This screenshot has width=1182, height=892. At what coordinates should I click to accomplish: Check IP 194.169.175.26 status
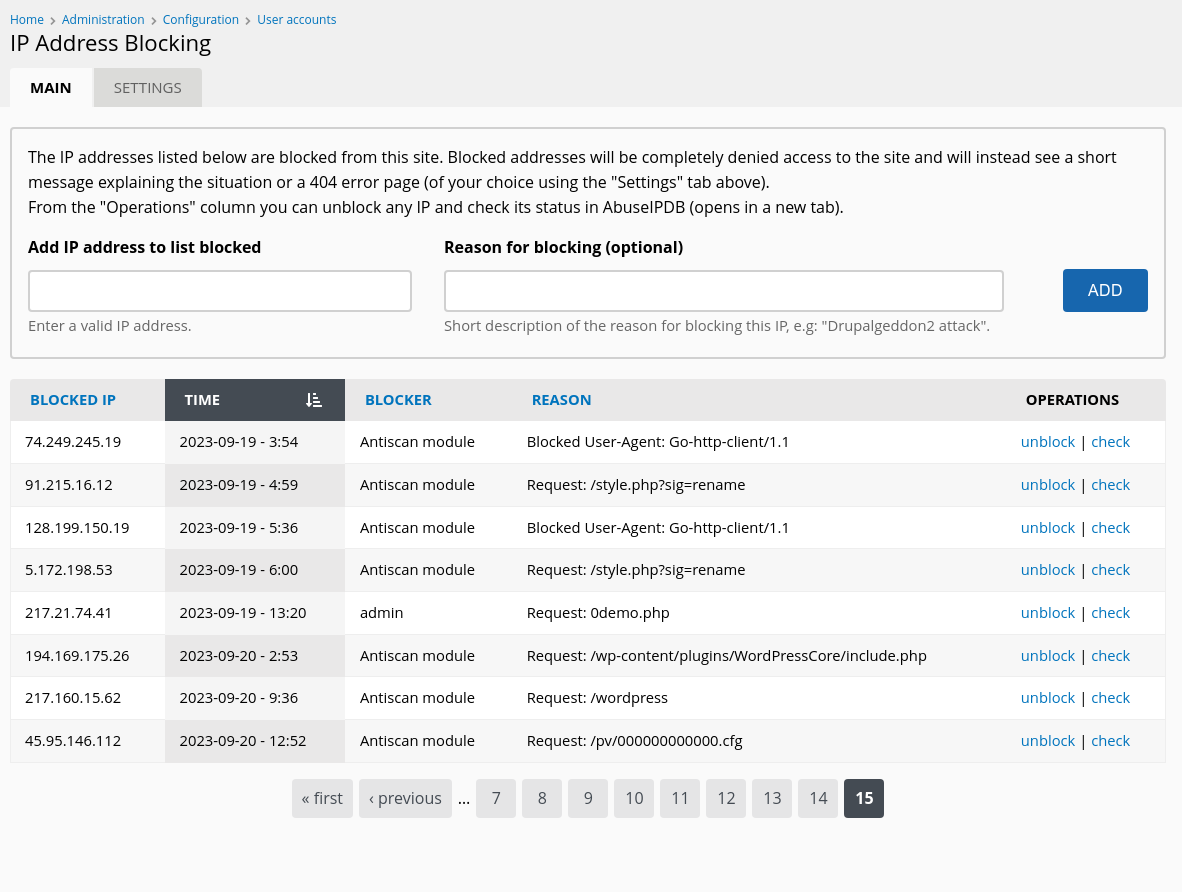click(x=1110, y=656)
